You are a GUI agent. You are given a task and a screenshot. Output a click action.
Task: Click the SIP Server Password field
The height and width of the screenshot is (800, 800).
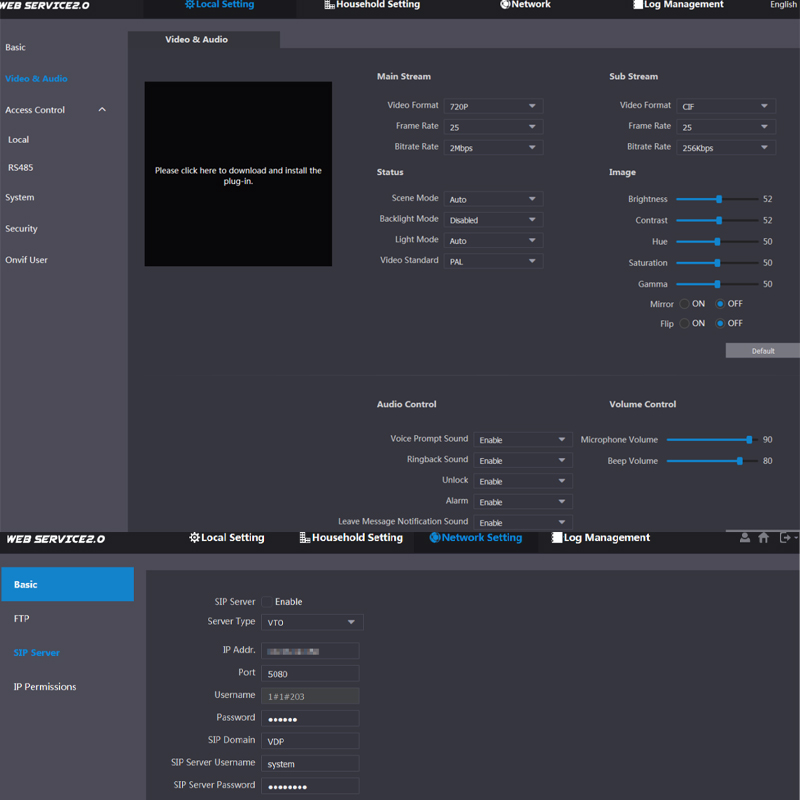(310, 786)
